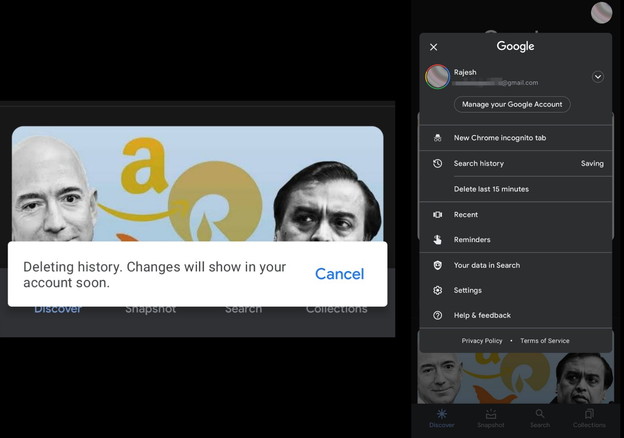Viewport: 624px width, 438px height.
Task: Click the Reminders hand icon
Action: coord(437,240)
